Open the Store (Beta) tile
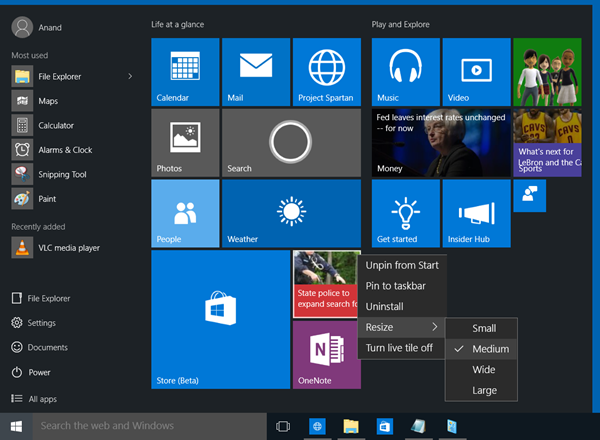Screen dimensions: 600x440 click(219, 319)
